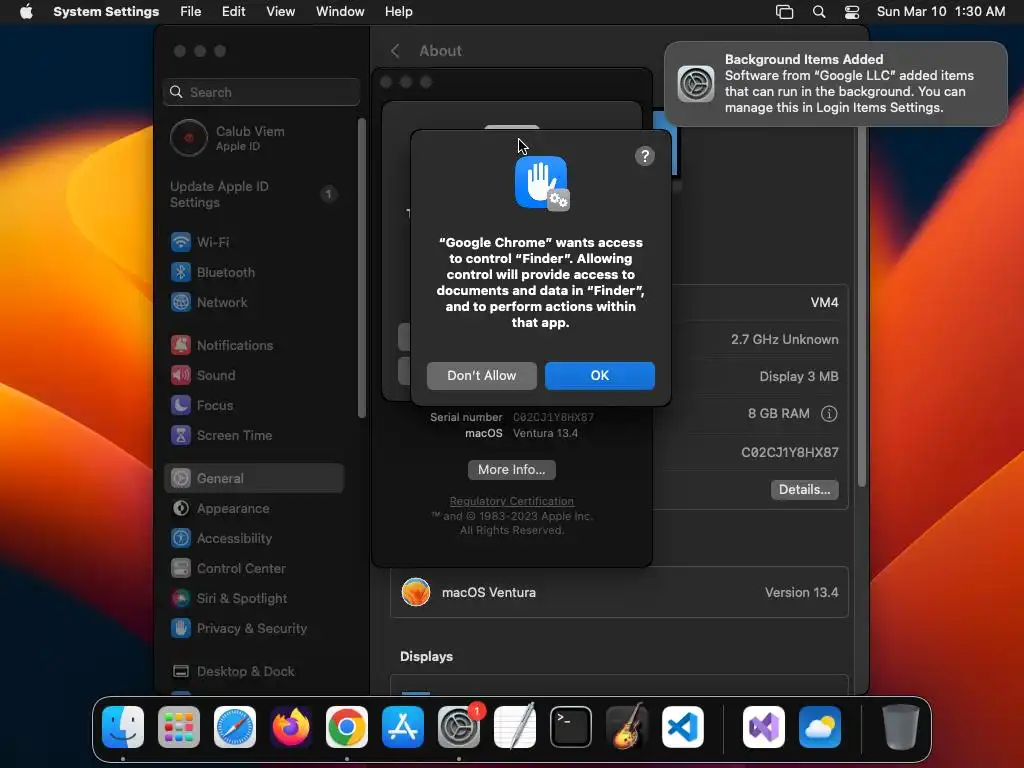
Task: Click the macOS Ventura 13.4 text
Action: [x=545, y=433]
